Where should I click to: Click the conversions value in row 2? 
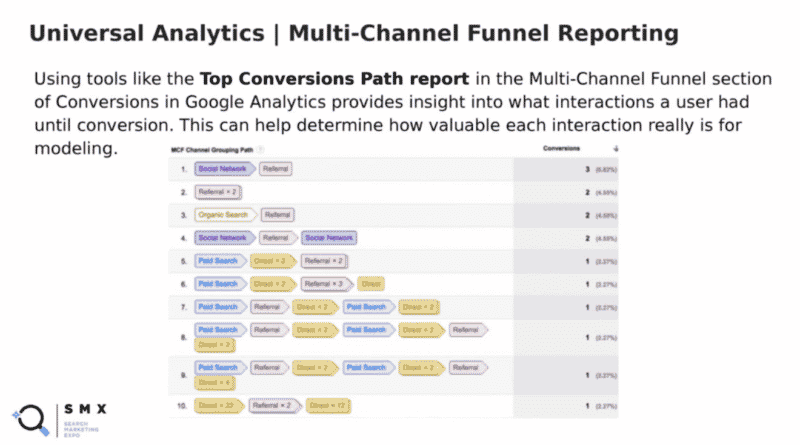[587, 192]
